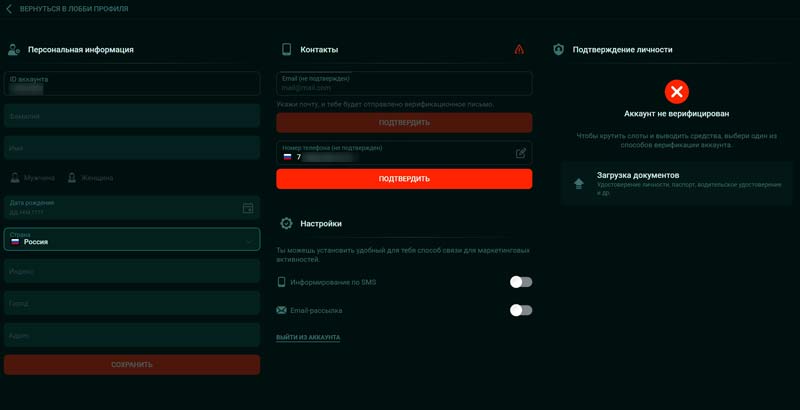Click the red X unverified account icon
The width and height of the screenshot is (800, 410).
pos(677,92)
